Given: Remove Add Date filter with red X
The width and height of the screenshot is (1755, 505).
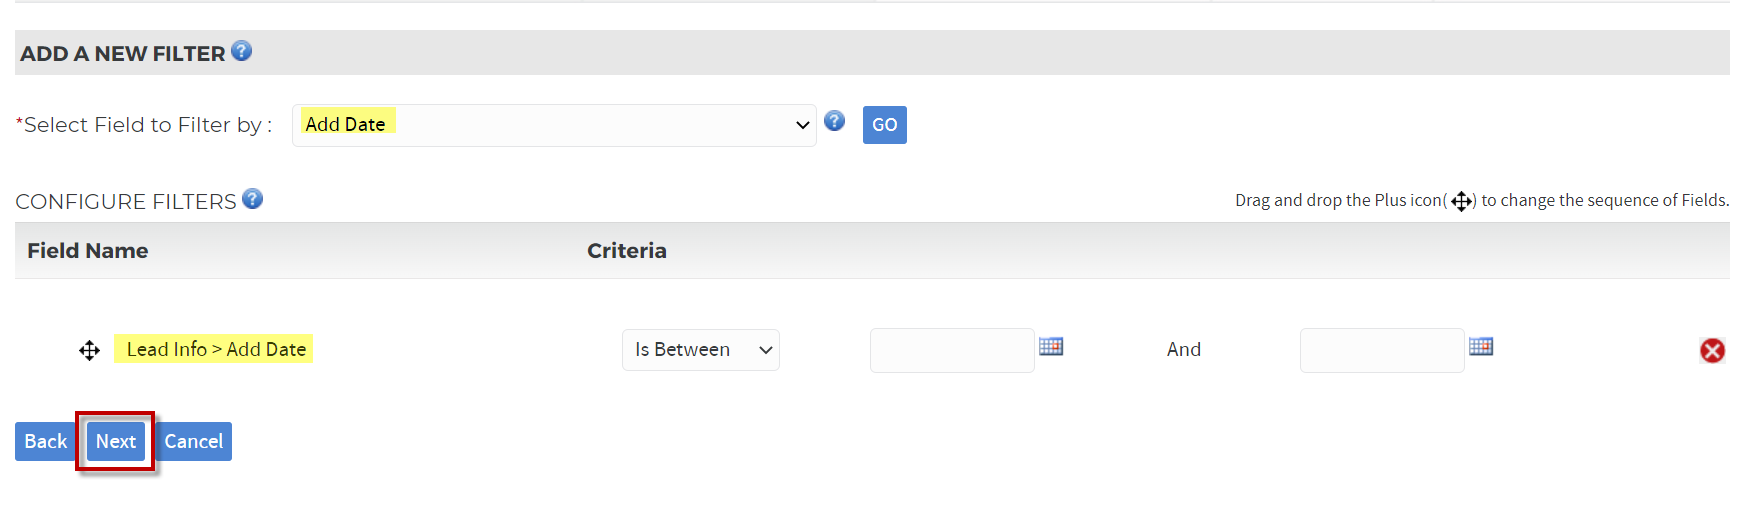Looking at the screenshot, I should click(1712, 350).
